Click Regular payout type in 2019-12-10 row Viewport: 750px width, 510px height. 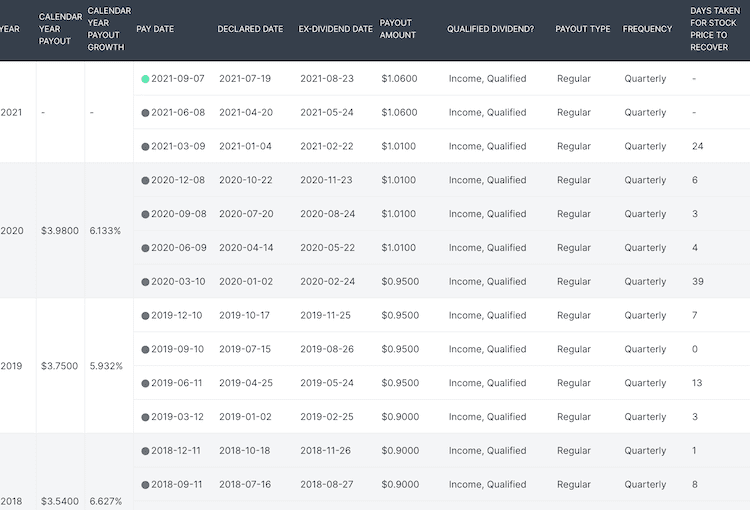click(574, 316)
